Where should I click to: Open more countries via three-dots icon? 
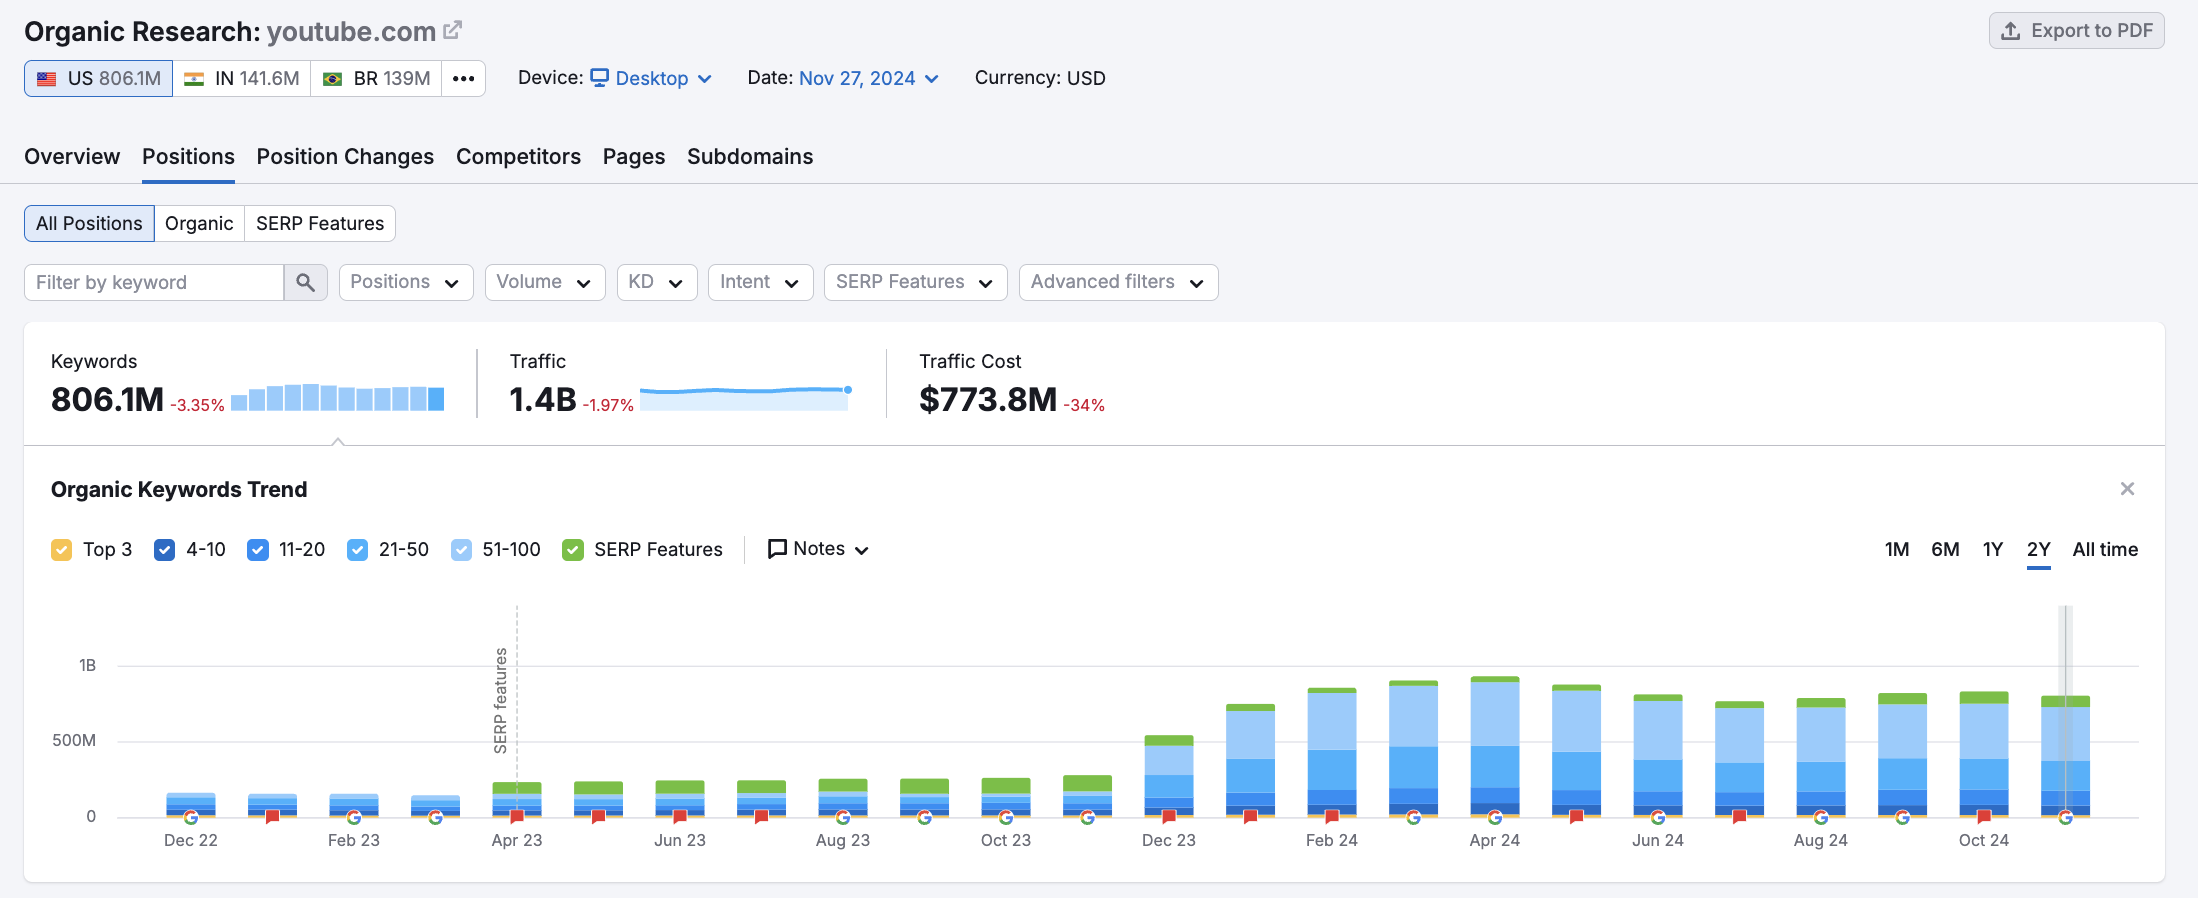click(463, 78)
